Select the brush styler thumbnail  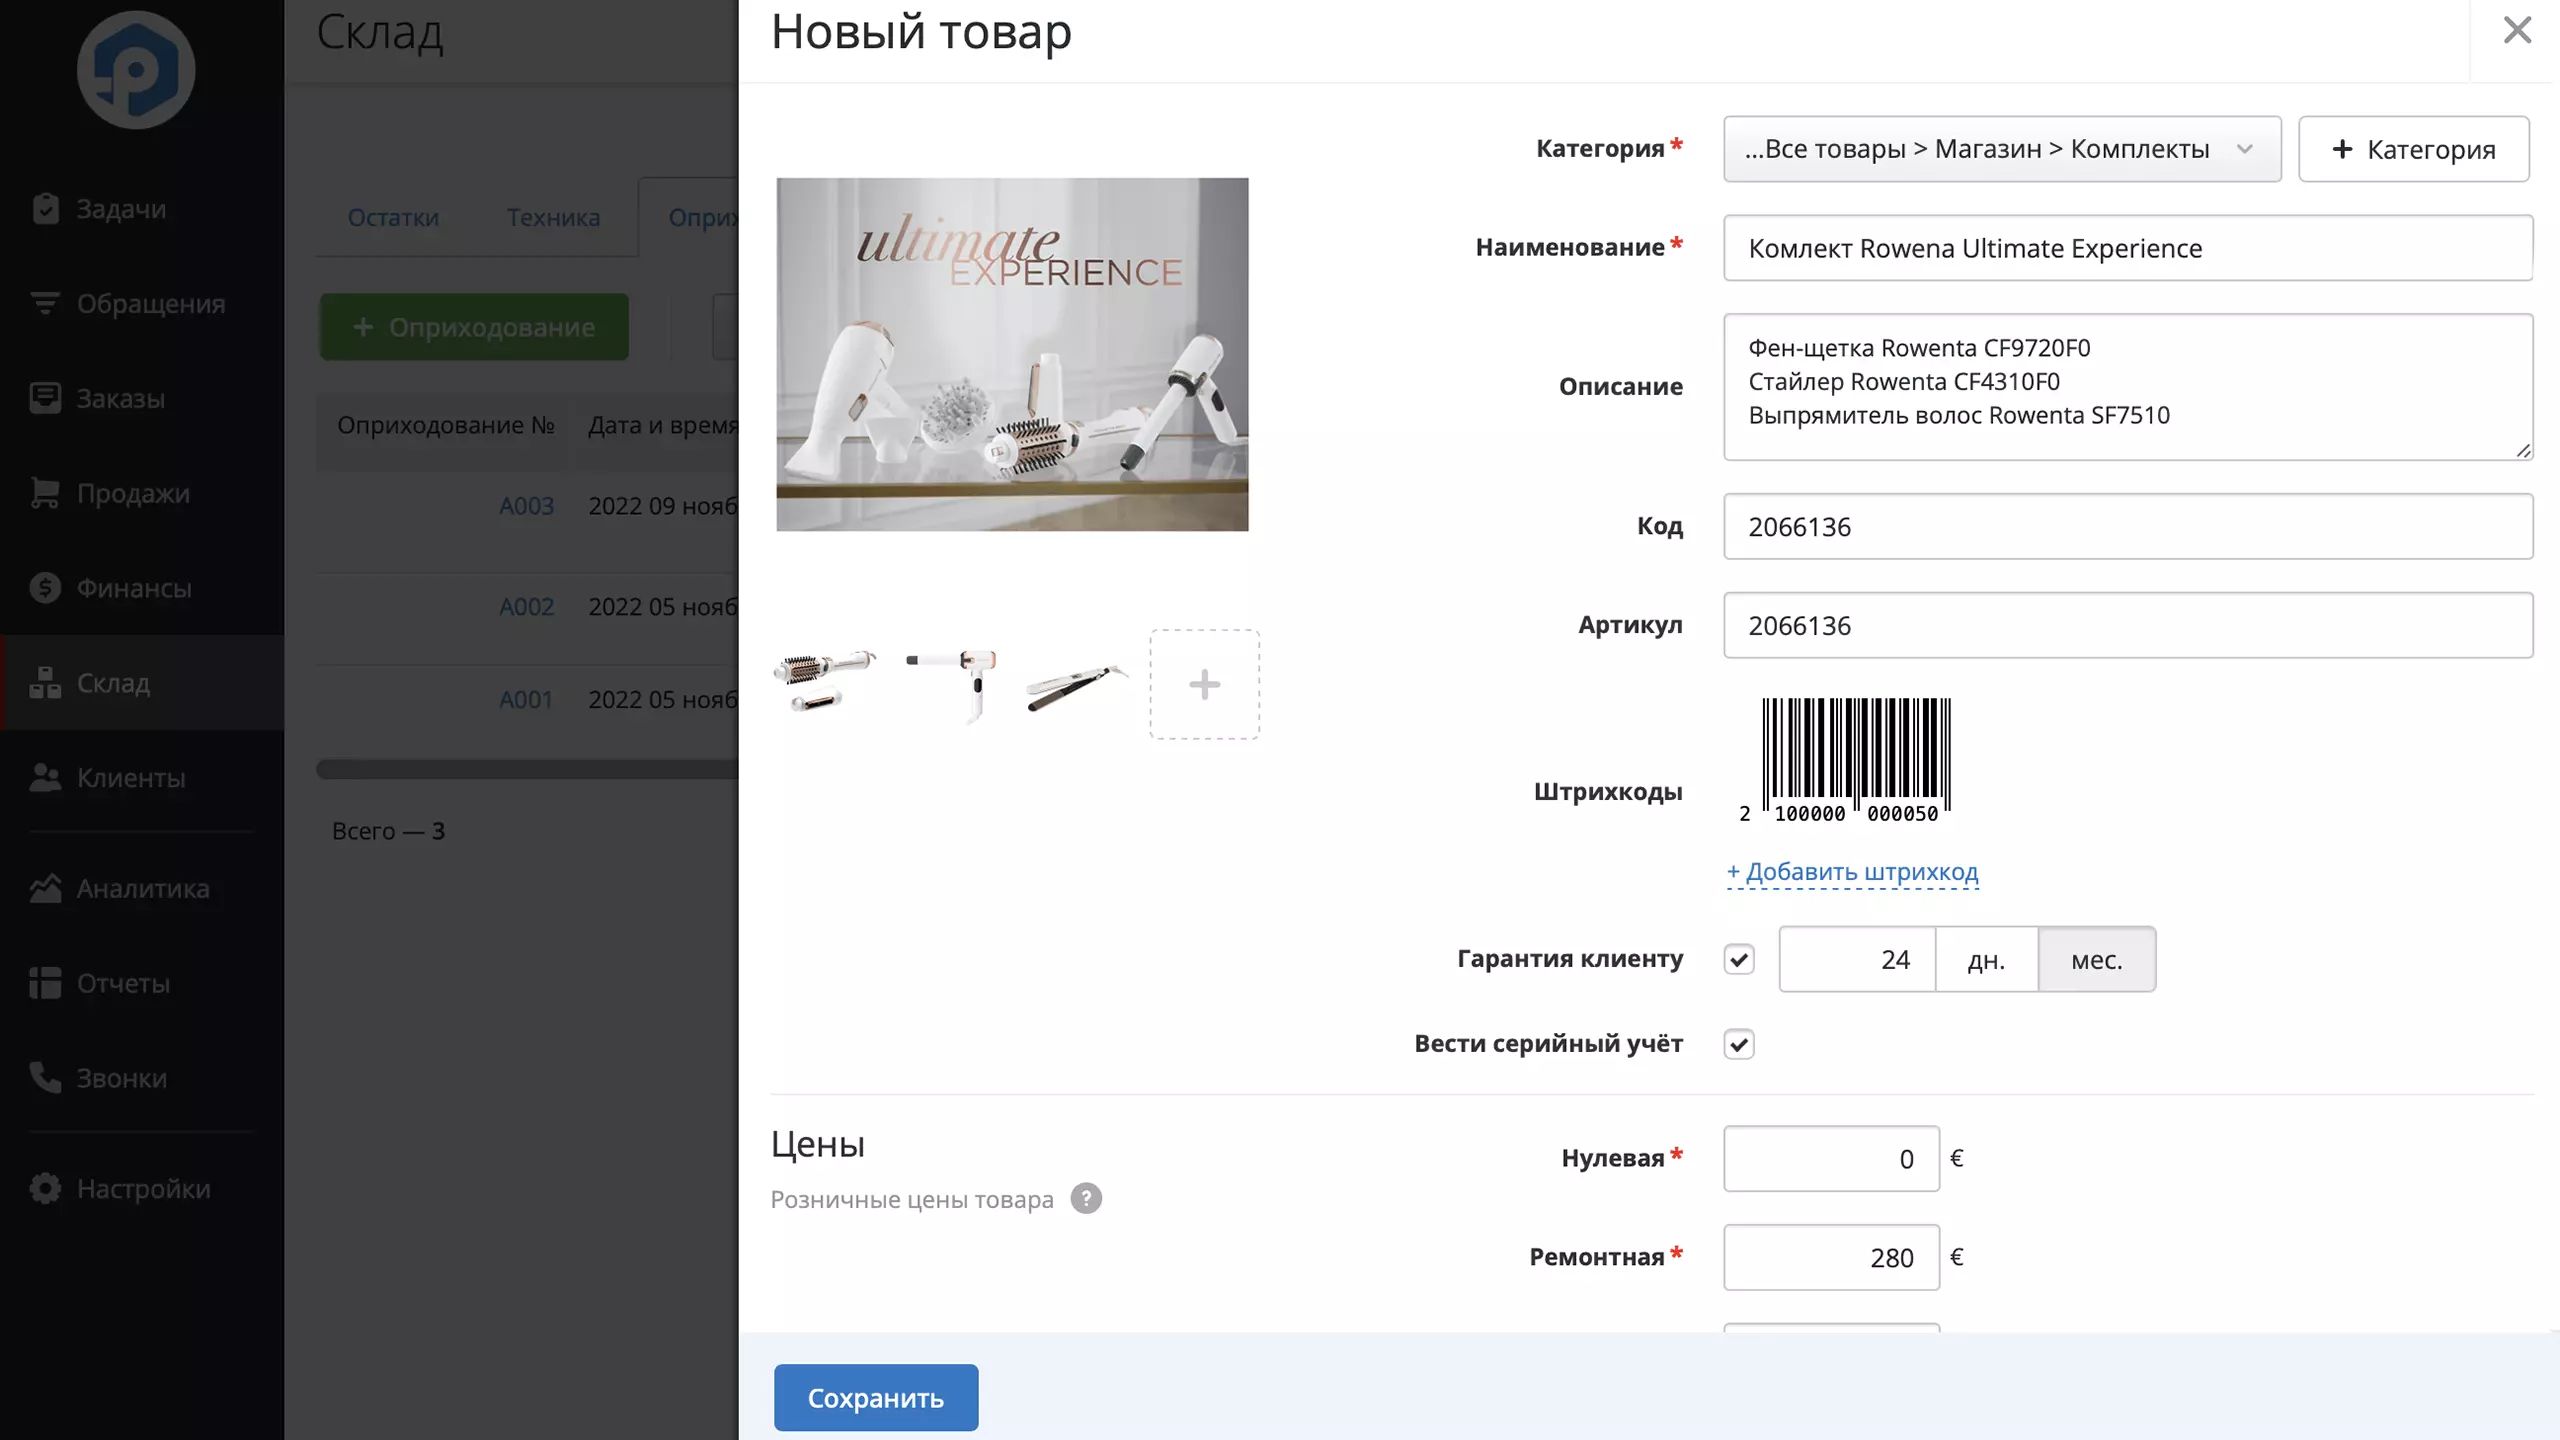pyautogui.click(x=825, y=681)
